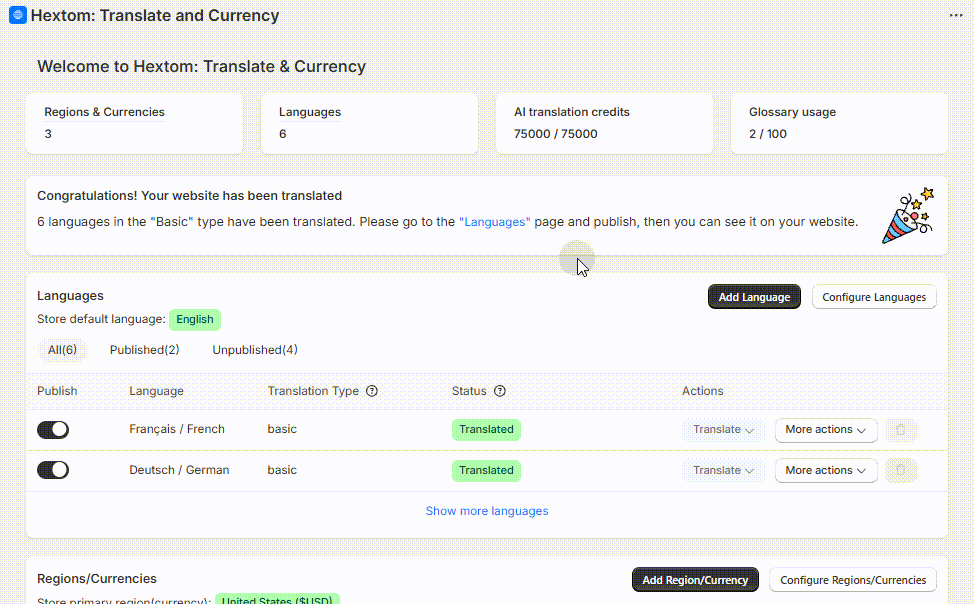This screenshot has height=604, width=974.
Task: Click the Translation Type column header
Action: pyautogui.click(x=313, y=391)
